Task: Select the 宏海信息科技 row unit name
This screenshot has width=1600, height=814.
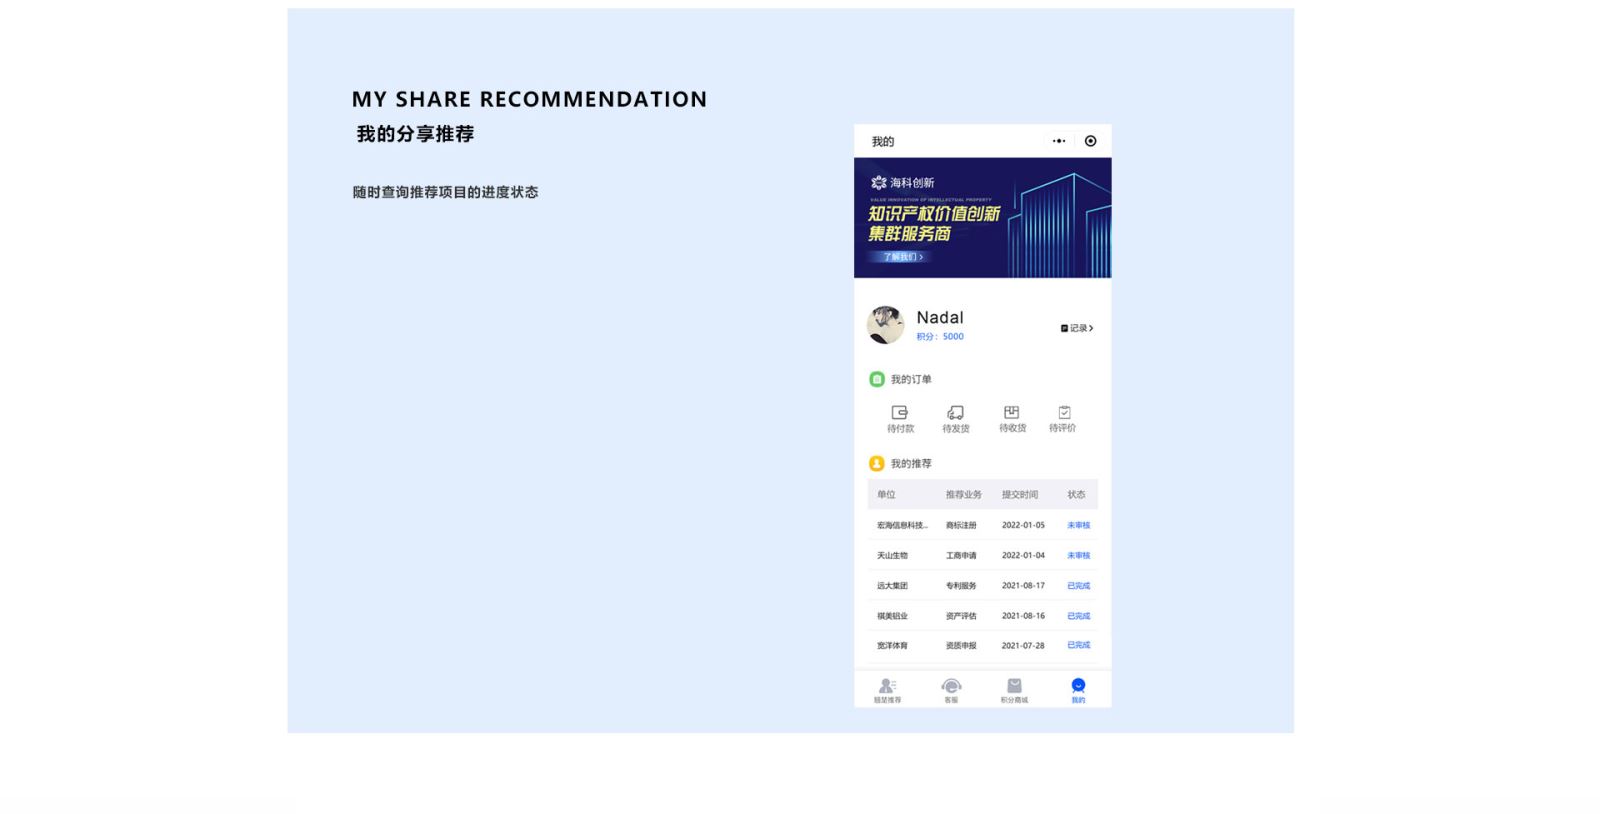Action: (902, 525)
